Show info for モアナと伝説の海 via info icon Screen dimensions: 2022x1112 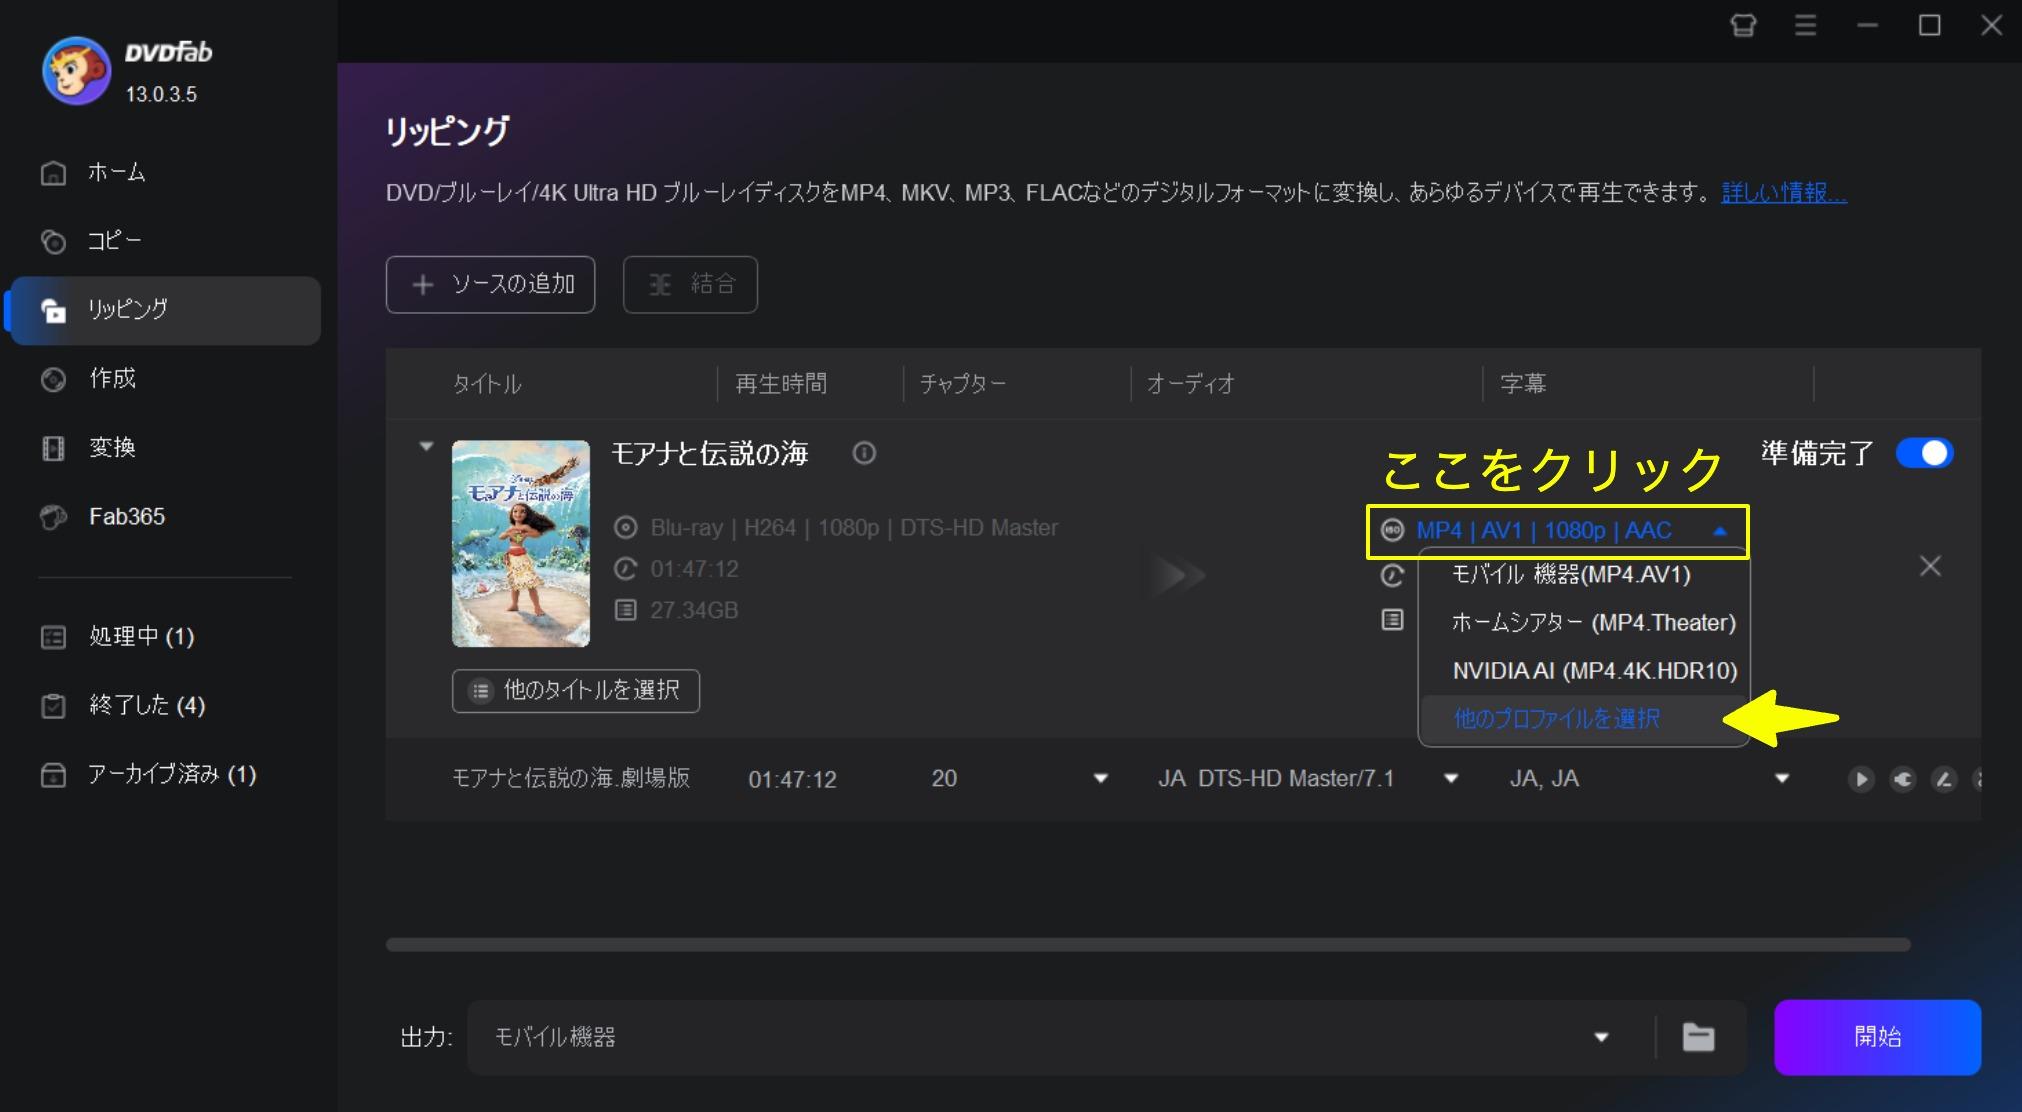(x=864, y=453)
